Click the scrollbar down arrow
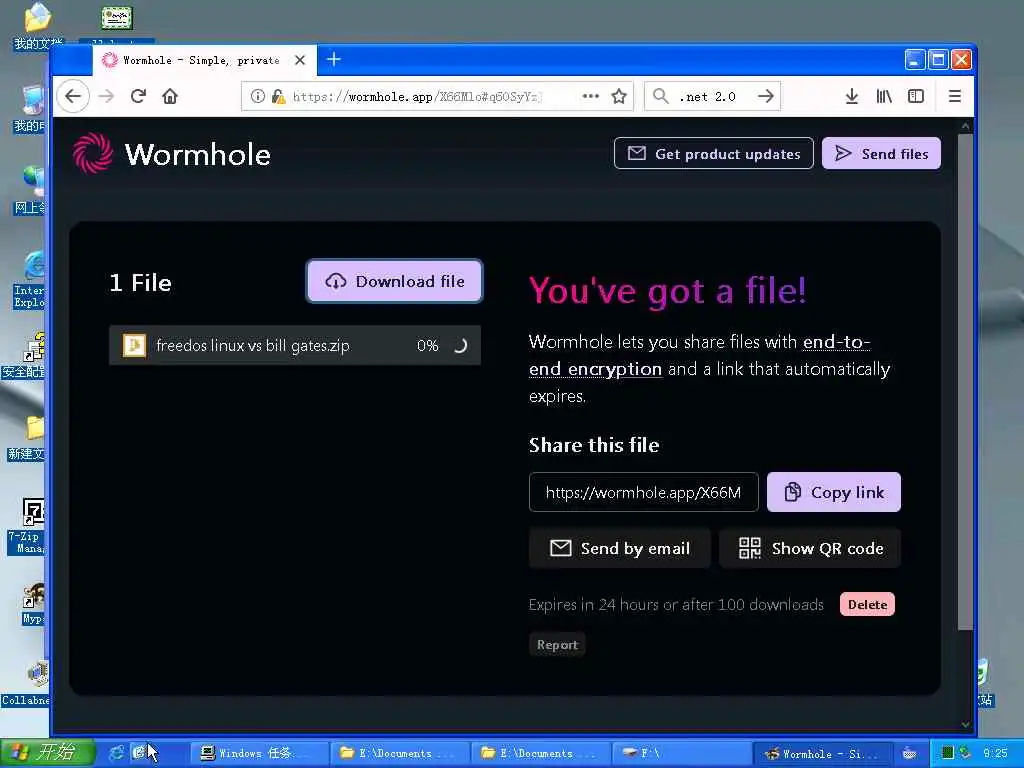 965,724
